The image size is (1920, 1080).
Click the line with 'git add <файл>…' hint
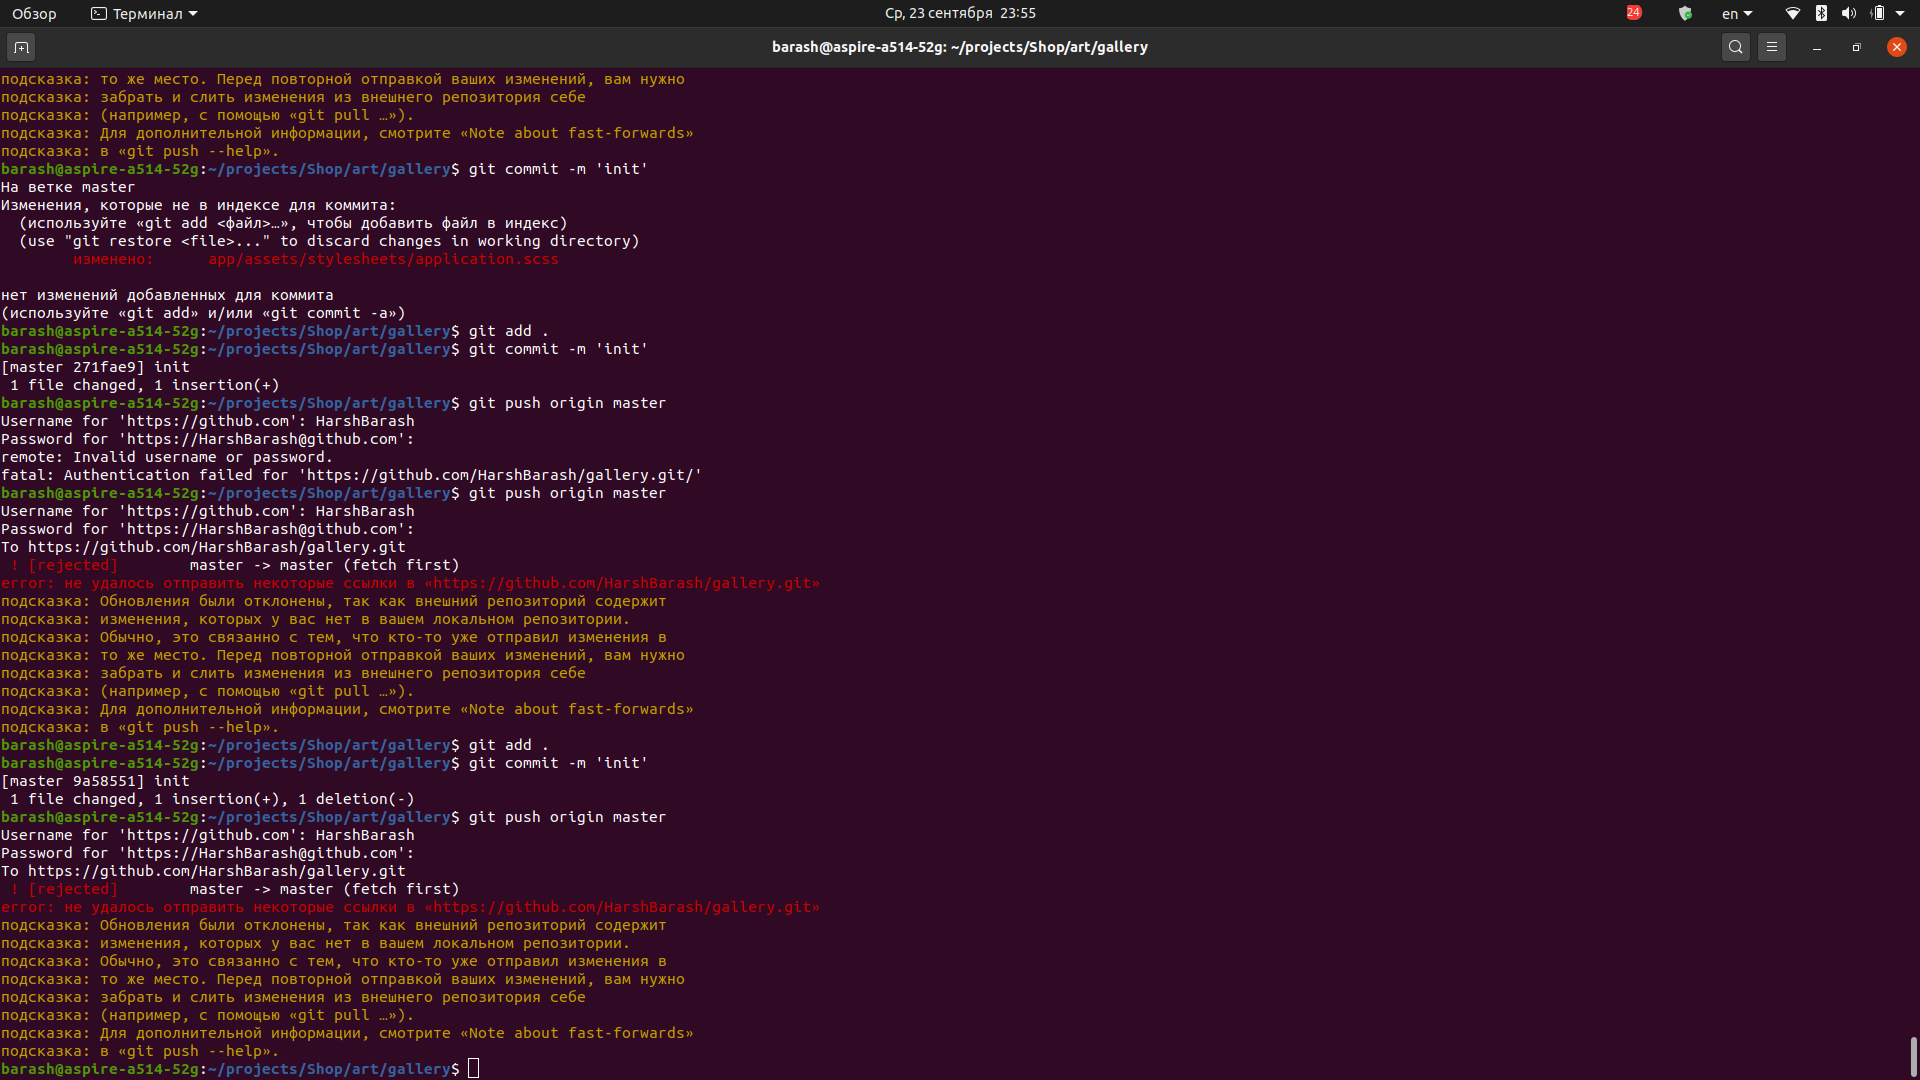(293, 223)
